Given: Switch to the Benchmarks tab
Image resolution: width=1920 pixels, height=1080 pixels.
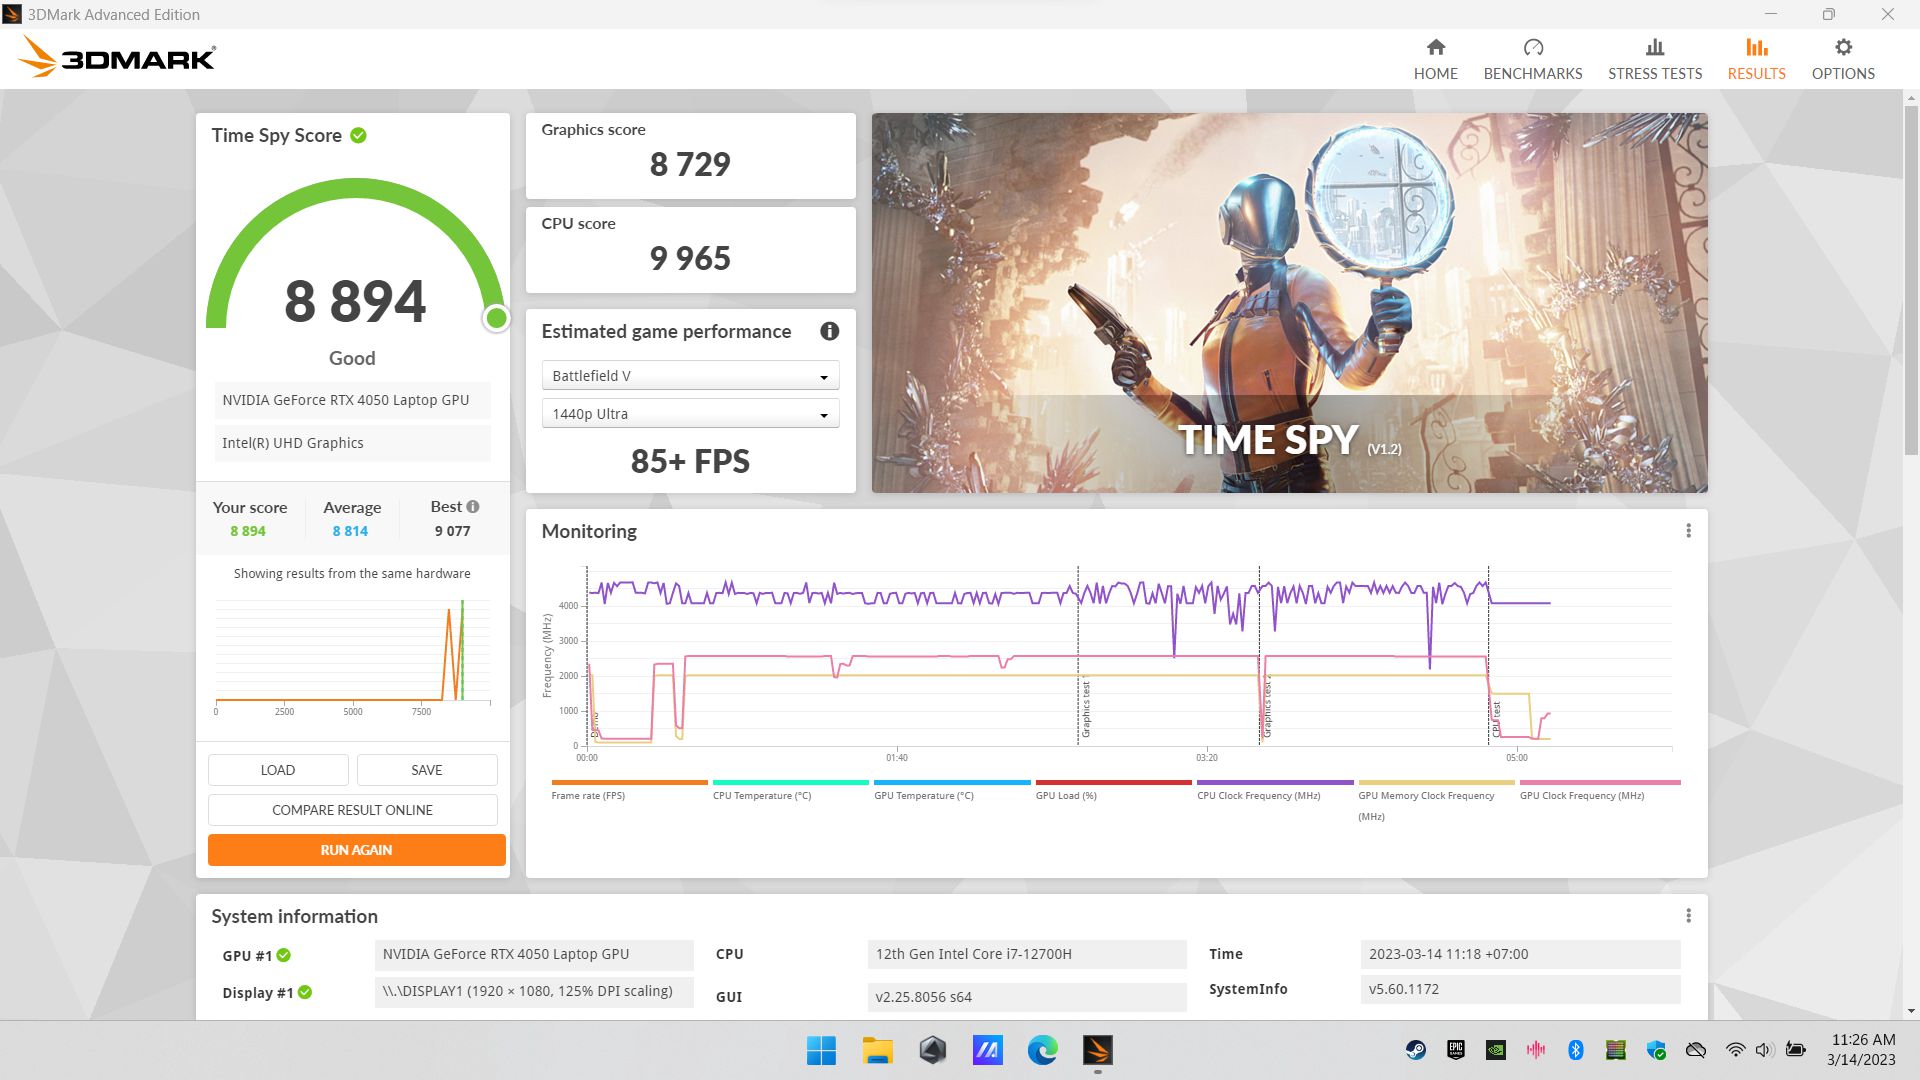Looking at the screenshot, I should pyautogui.click(x=1532, y=60).
